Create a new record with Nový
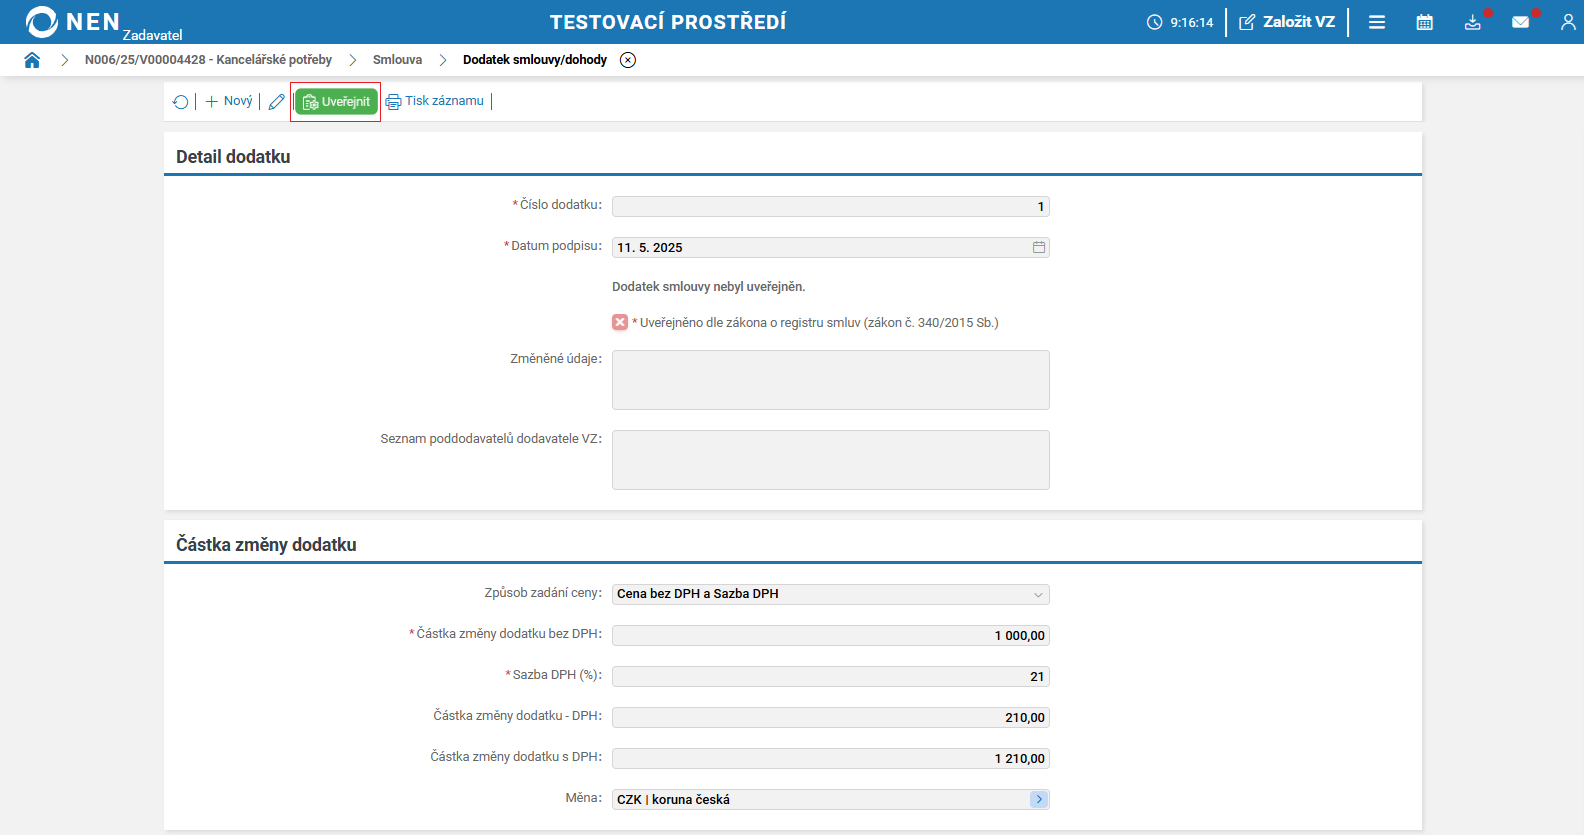Viewport: 1584px width, 835px height. pyautogui.click(x=229, y=101)
